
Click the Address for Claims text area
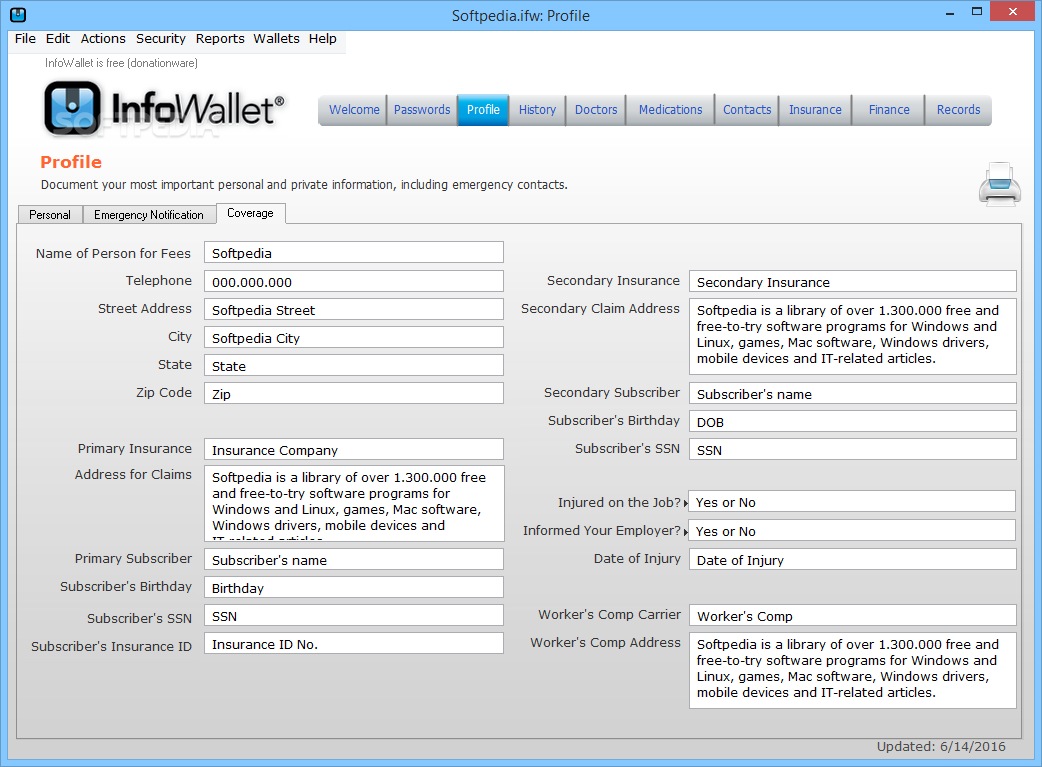click(354, 504)
